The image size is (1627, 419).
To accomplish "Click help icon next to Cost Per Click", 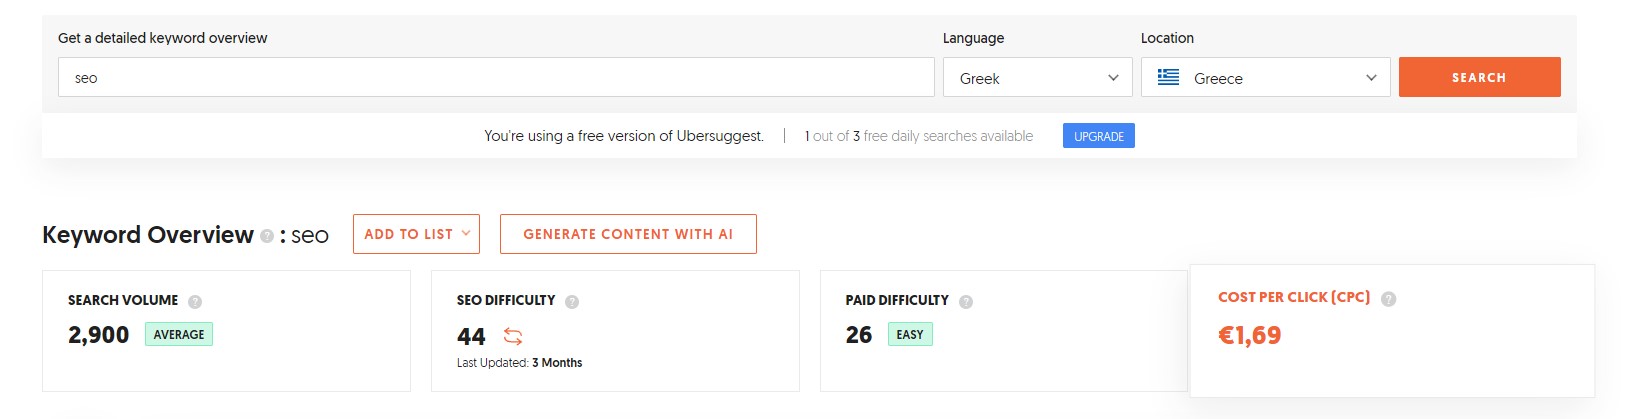I will [1388, 298].
